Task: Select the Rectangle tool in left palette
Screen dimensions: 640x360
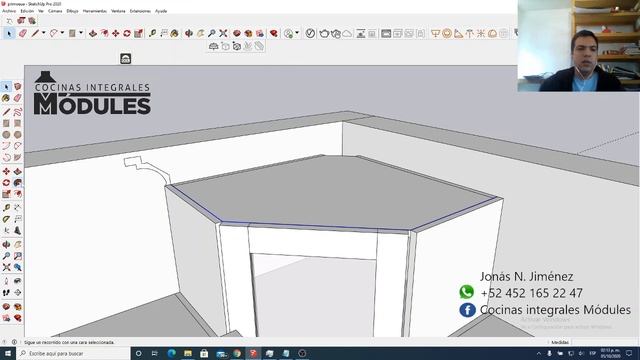Action: (6, 123)
